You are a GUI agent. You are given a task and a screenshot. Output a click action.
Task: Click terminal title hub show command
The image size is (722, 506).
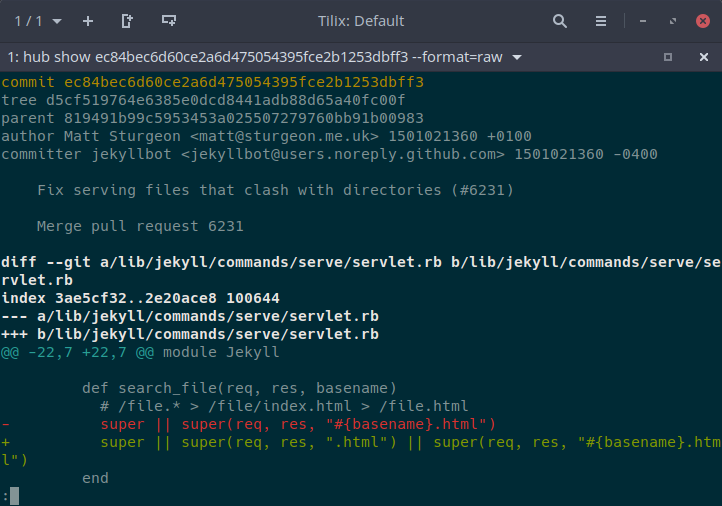point(255,57)
